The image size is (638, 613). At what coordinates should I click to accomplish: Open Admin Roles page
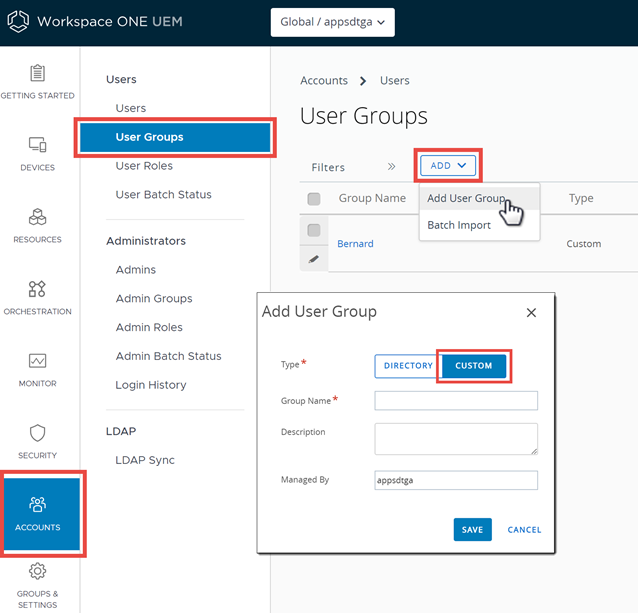click(x=149, y=327)
